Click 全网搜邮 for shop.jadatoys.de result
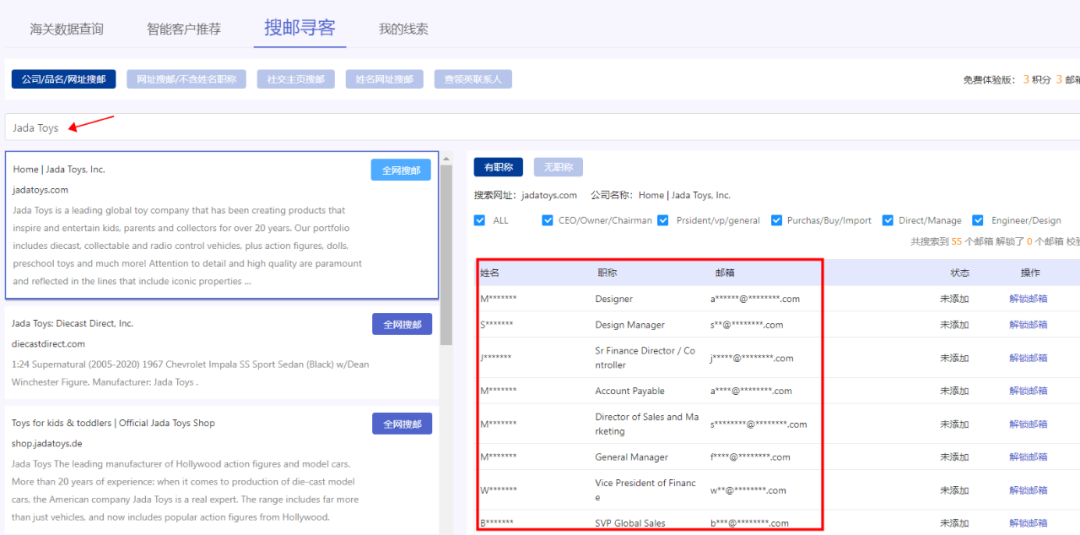The height and width of the screenshot is (535, 1080). click(x=402, y=423)
